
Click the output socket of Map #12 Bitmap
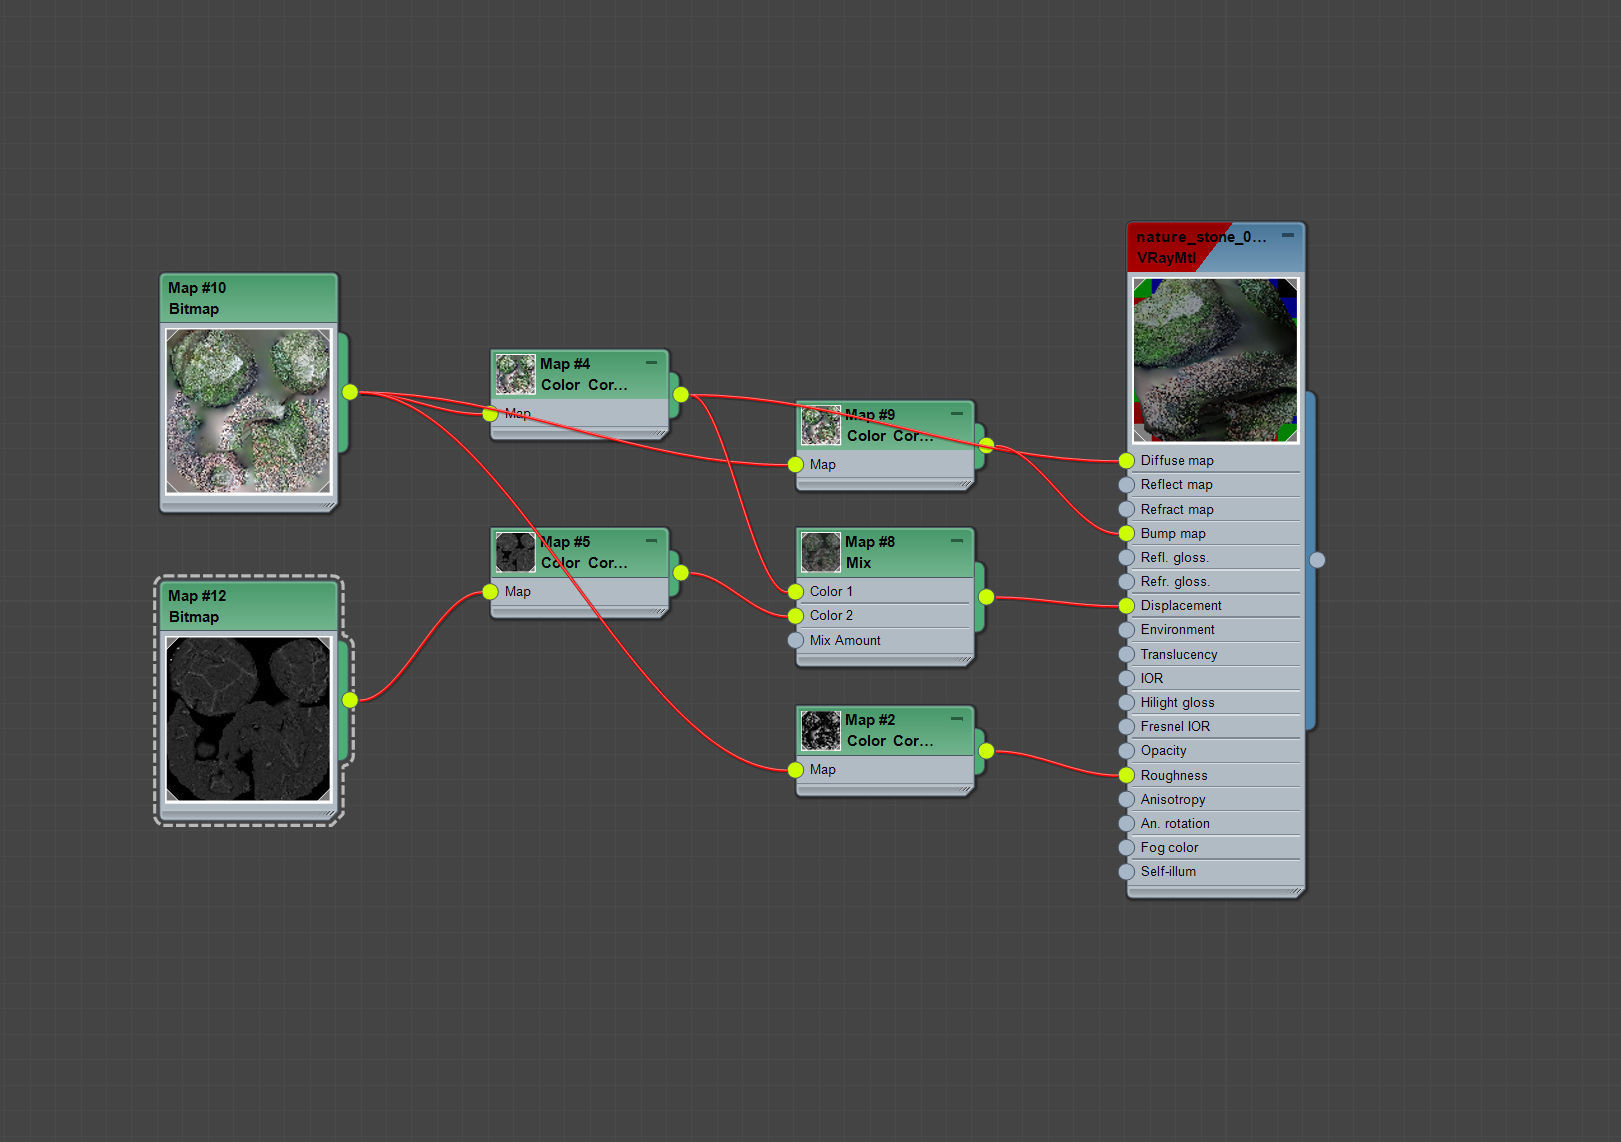350,700
